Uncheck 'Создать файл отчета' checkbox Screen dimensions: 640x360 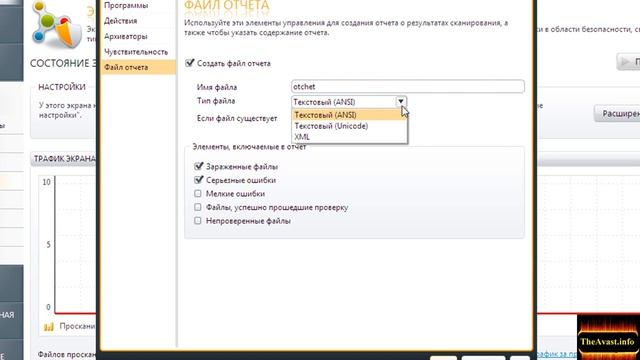[189, 63]
